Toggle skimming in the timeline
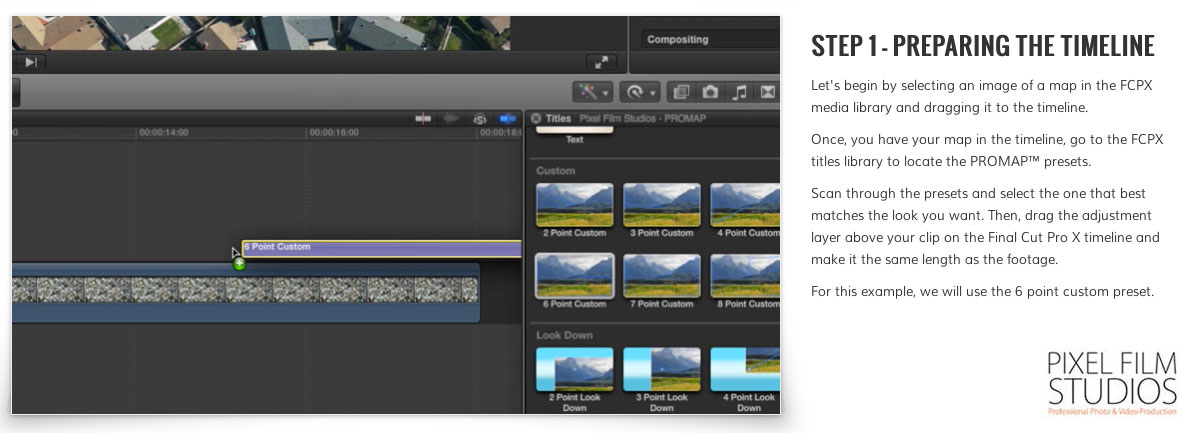The image size is (1199, 433). [423, 119]
